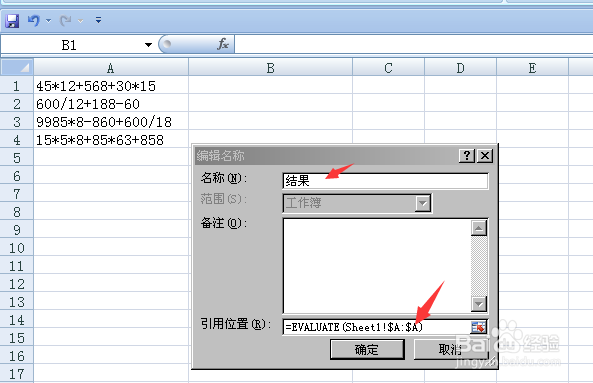Click inside the formula bar
The height and width of the screenshot is (383, 593).
[414, 44]
